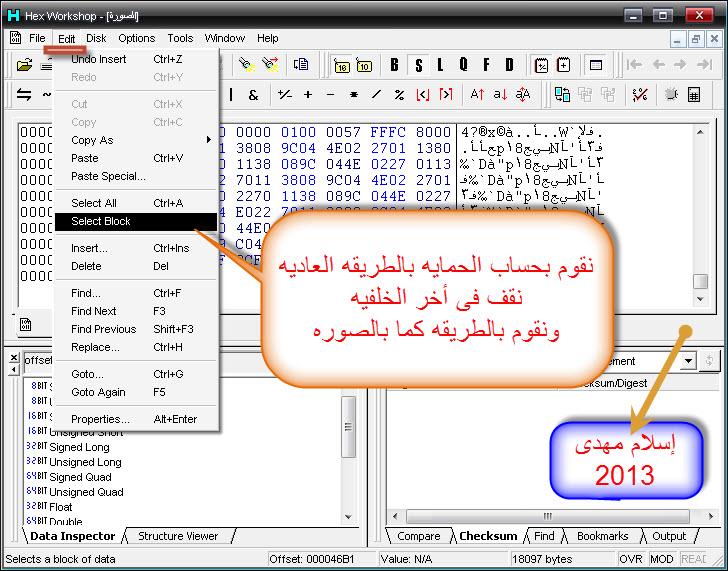Click the multiply operation icon

point(353,95)
